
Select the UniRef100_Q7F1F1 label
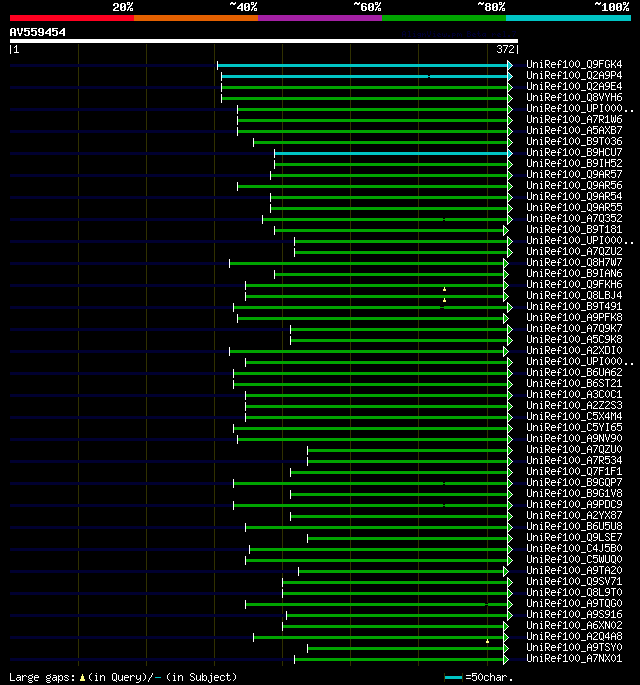pyautogui.click(x=574, y=472)
